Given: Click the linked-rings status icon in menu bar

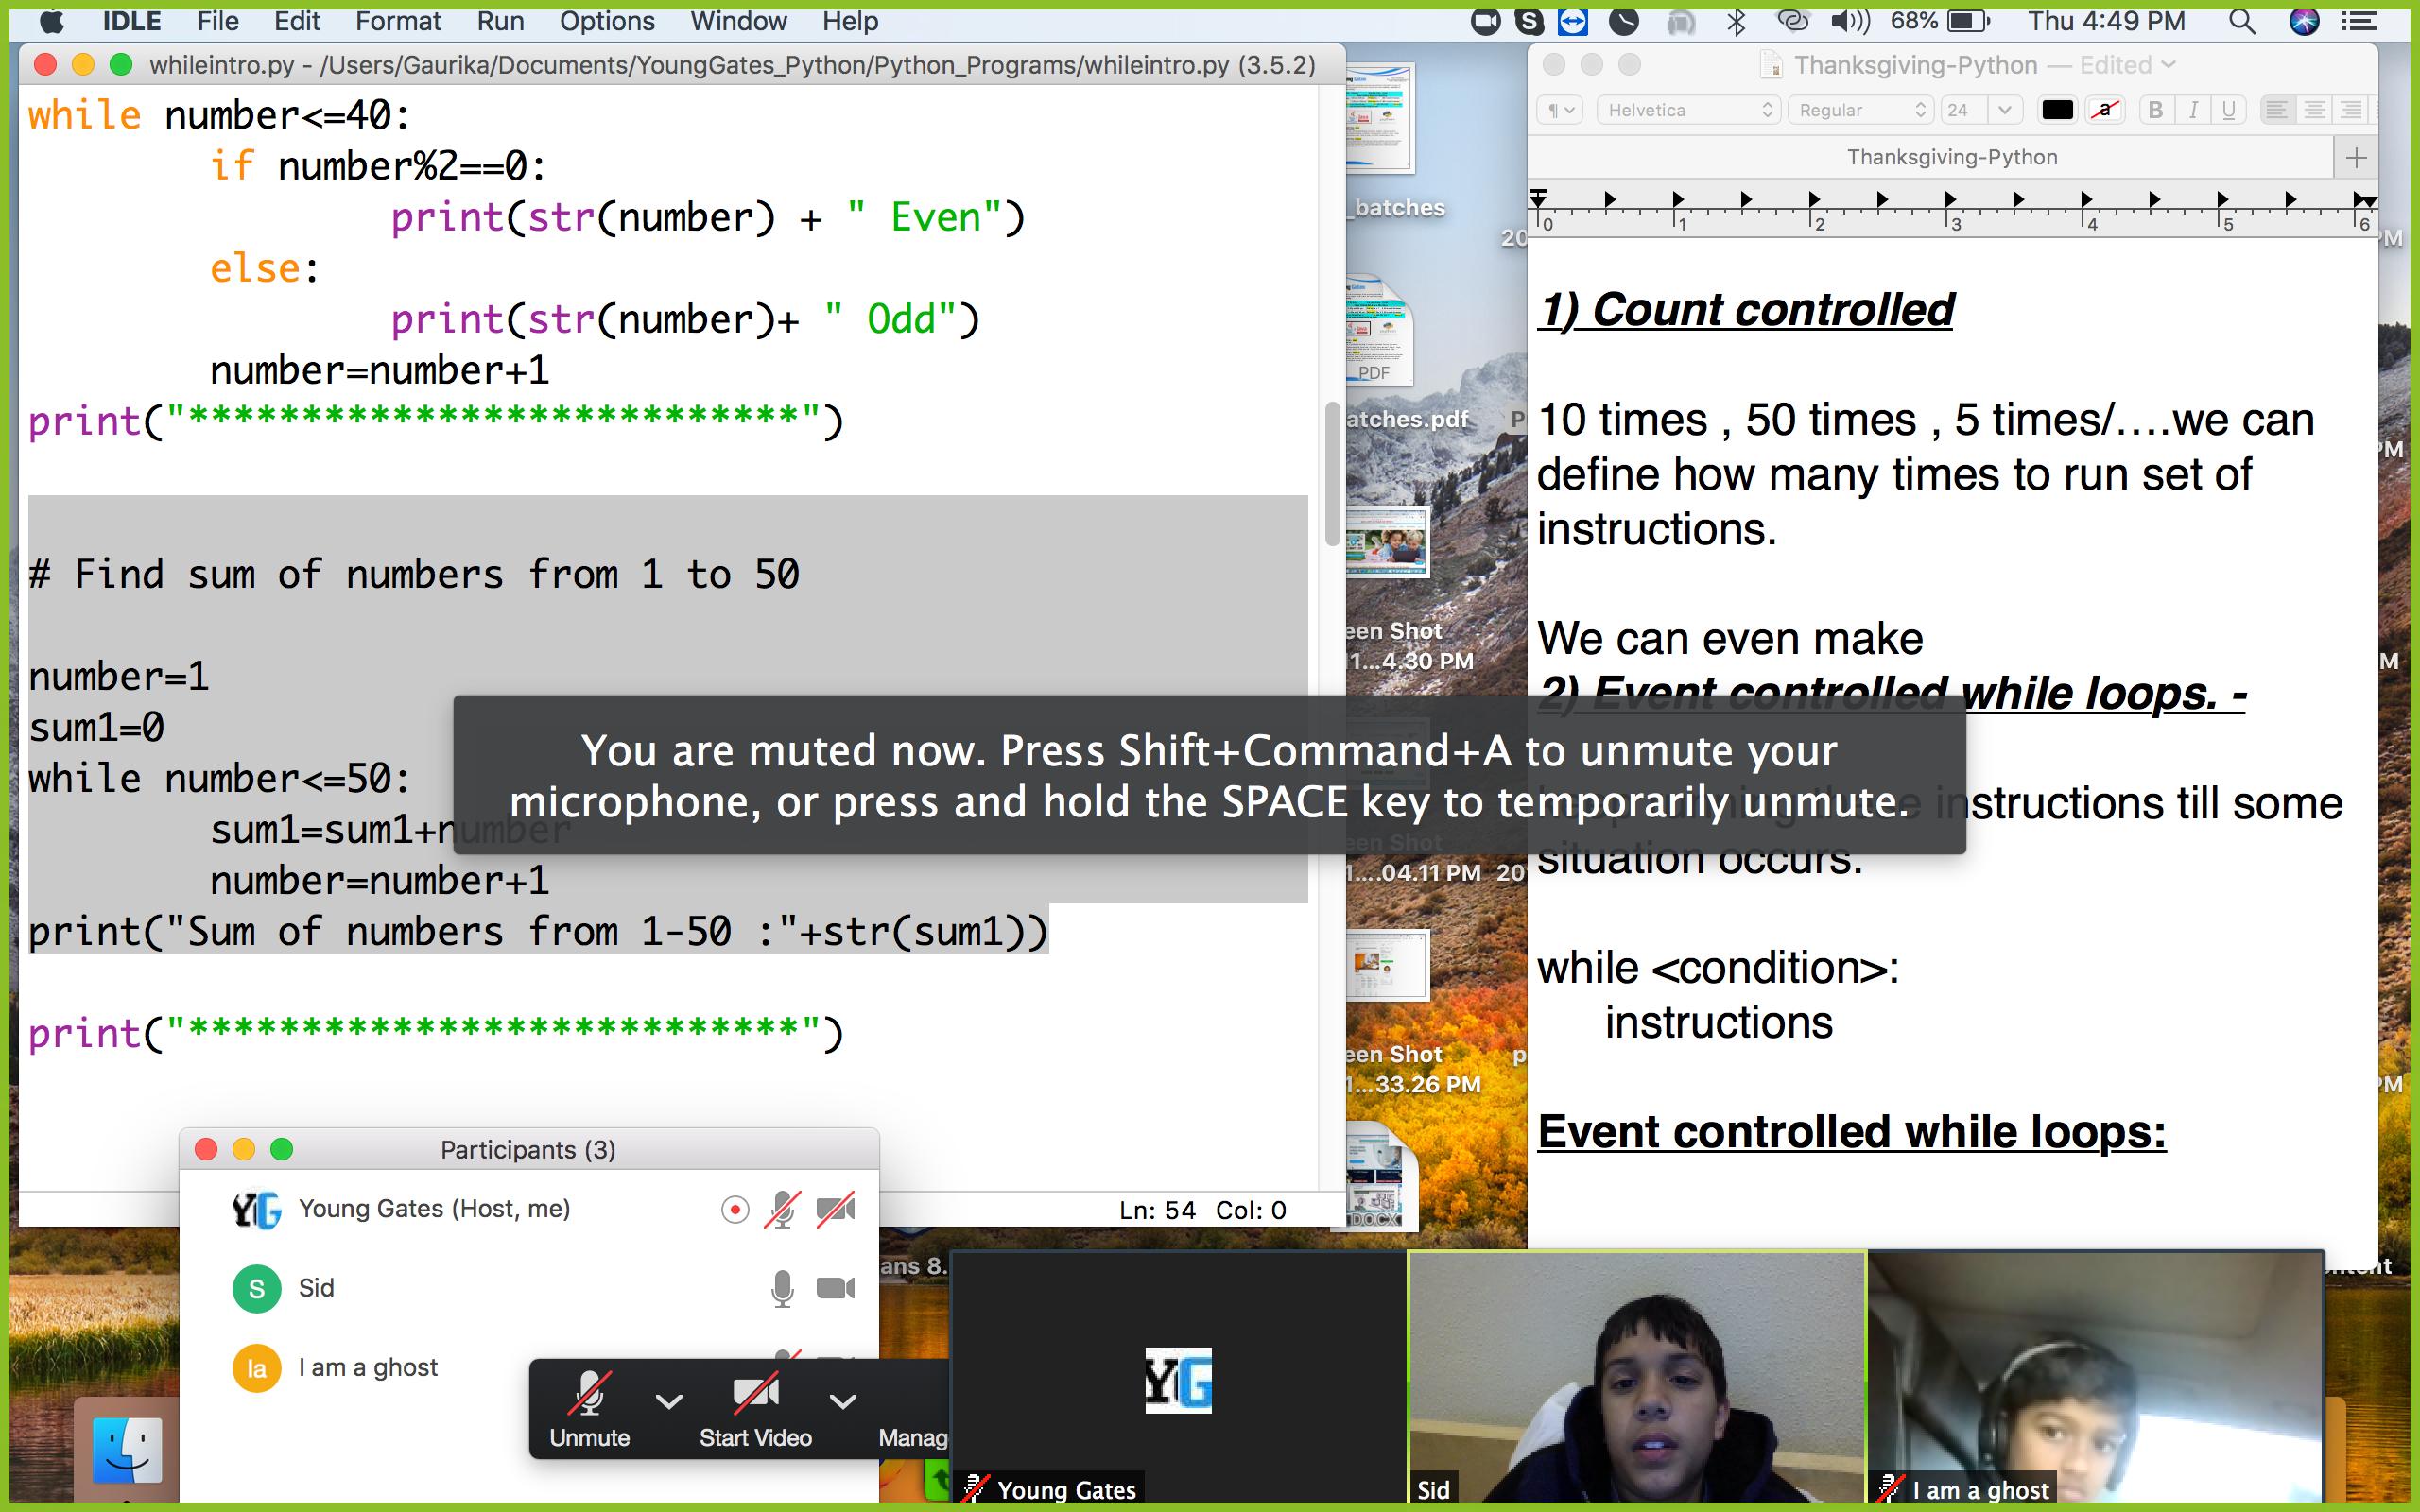Looking at the screenshot, I should tap(1793, 21).
